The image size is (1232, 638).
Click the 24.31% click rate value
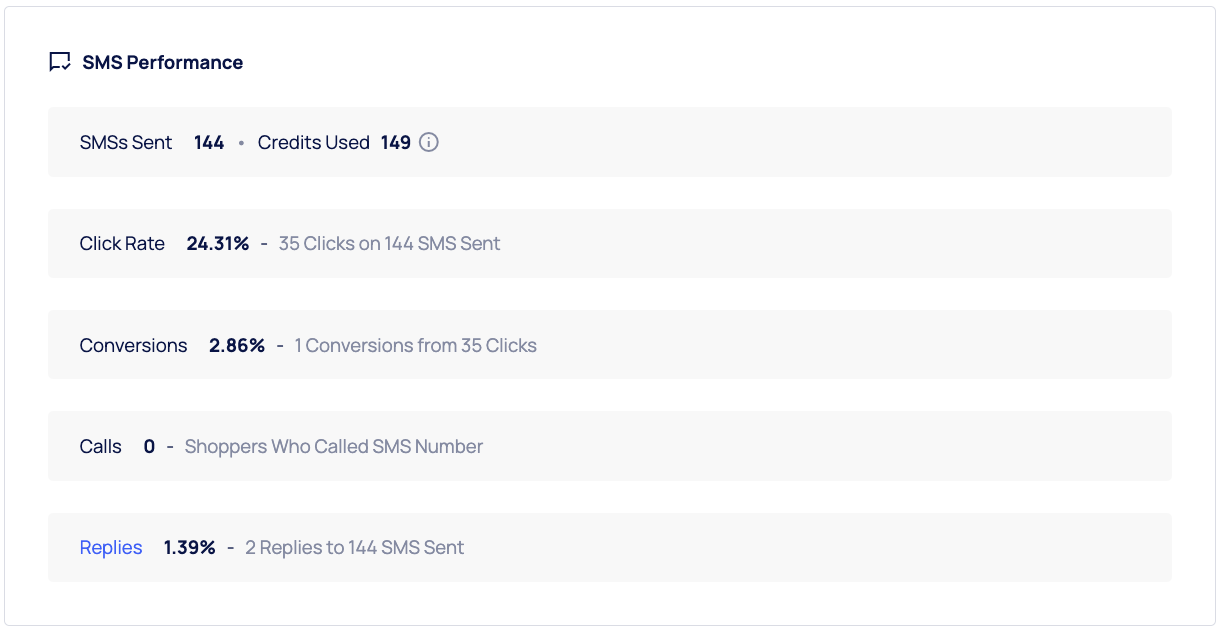click(218, 243)
